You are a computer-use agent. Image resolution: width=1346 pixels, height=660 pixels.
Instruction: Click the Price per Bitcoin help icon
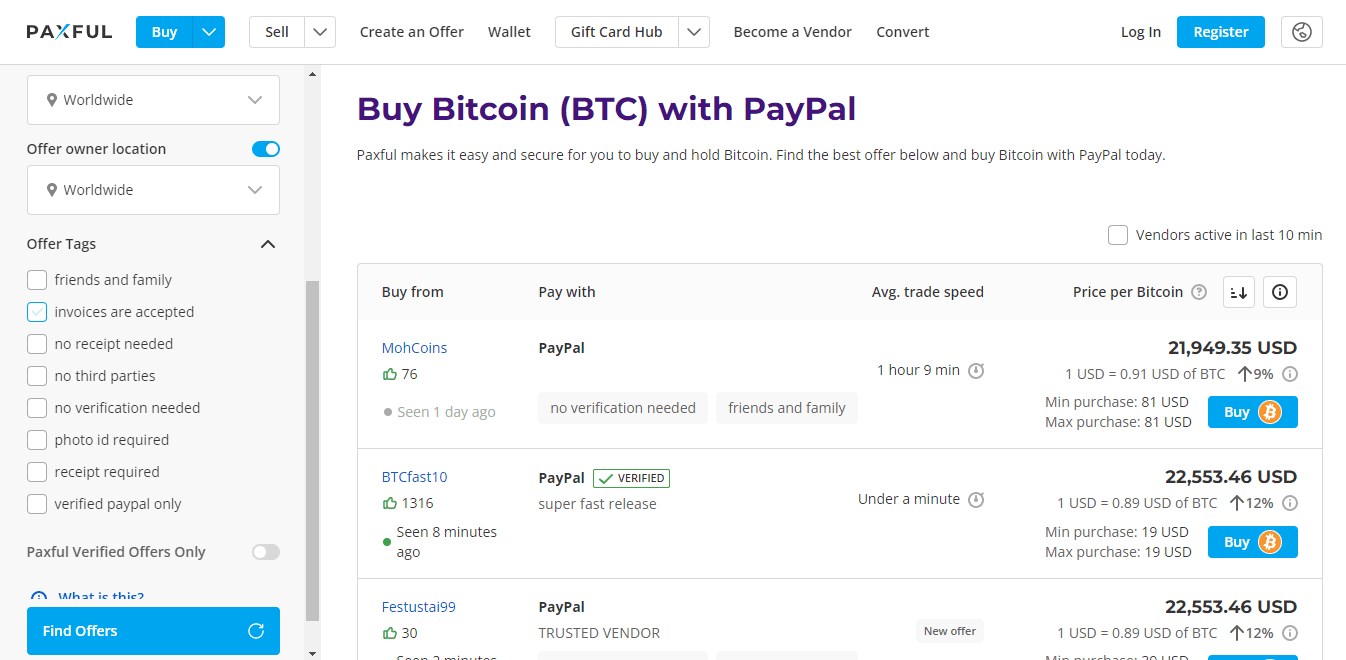[1199, 292]
